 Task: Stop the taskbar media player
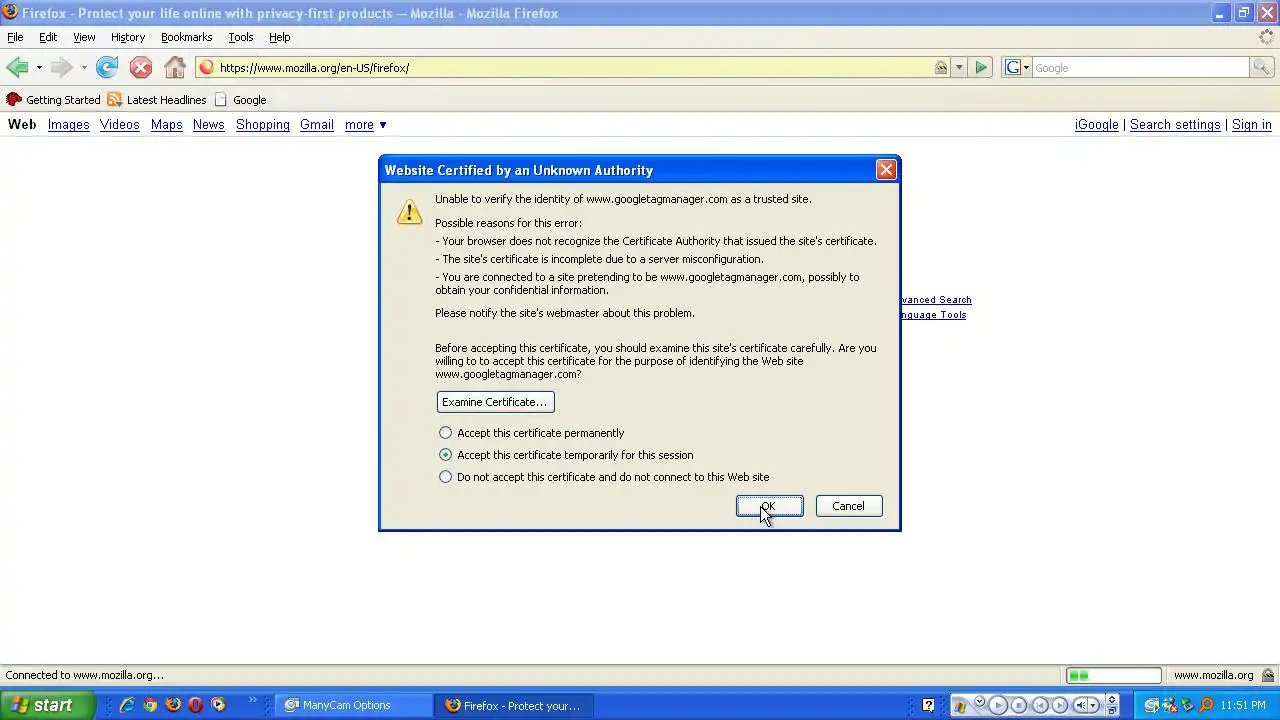pos(1018,705)
